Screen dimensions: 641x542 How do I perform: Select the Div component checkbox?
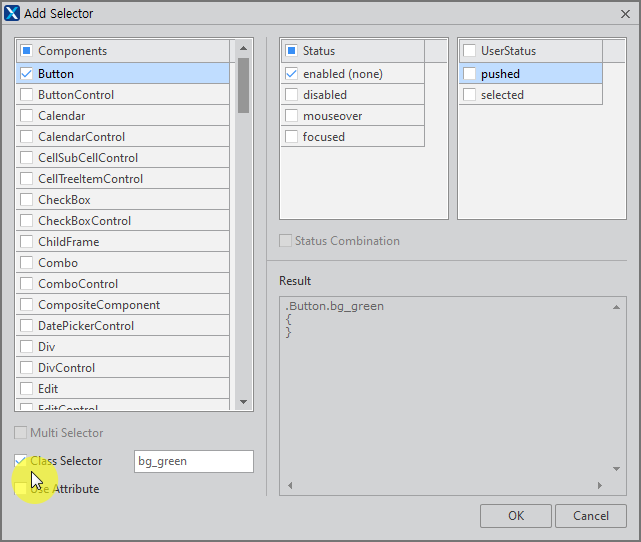pyautogui.click(x=26, y=347)
